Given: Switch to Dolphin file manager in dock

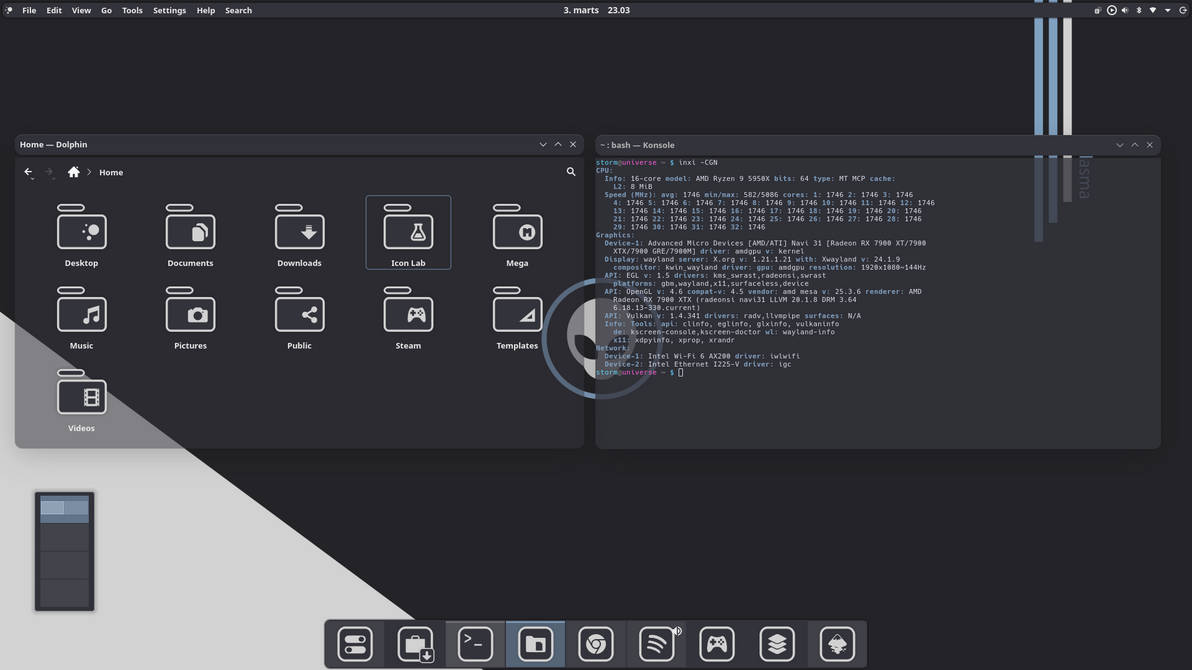Looking at the screenshot, I should [x=535, y=644].
